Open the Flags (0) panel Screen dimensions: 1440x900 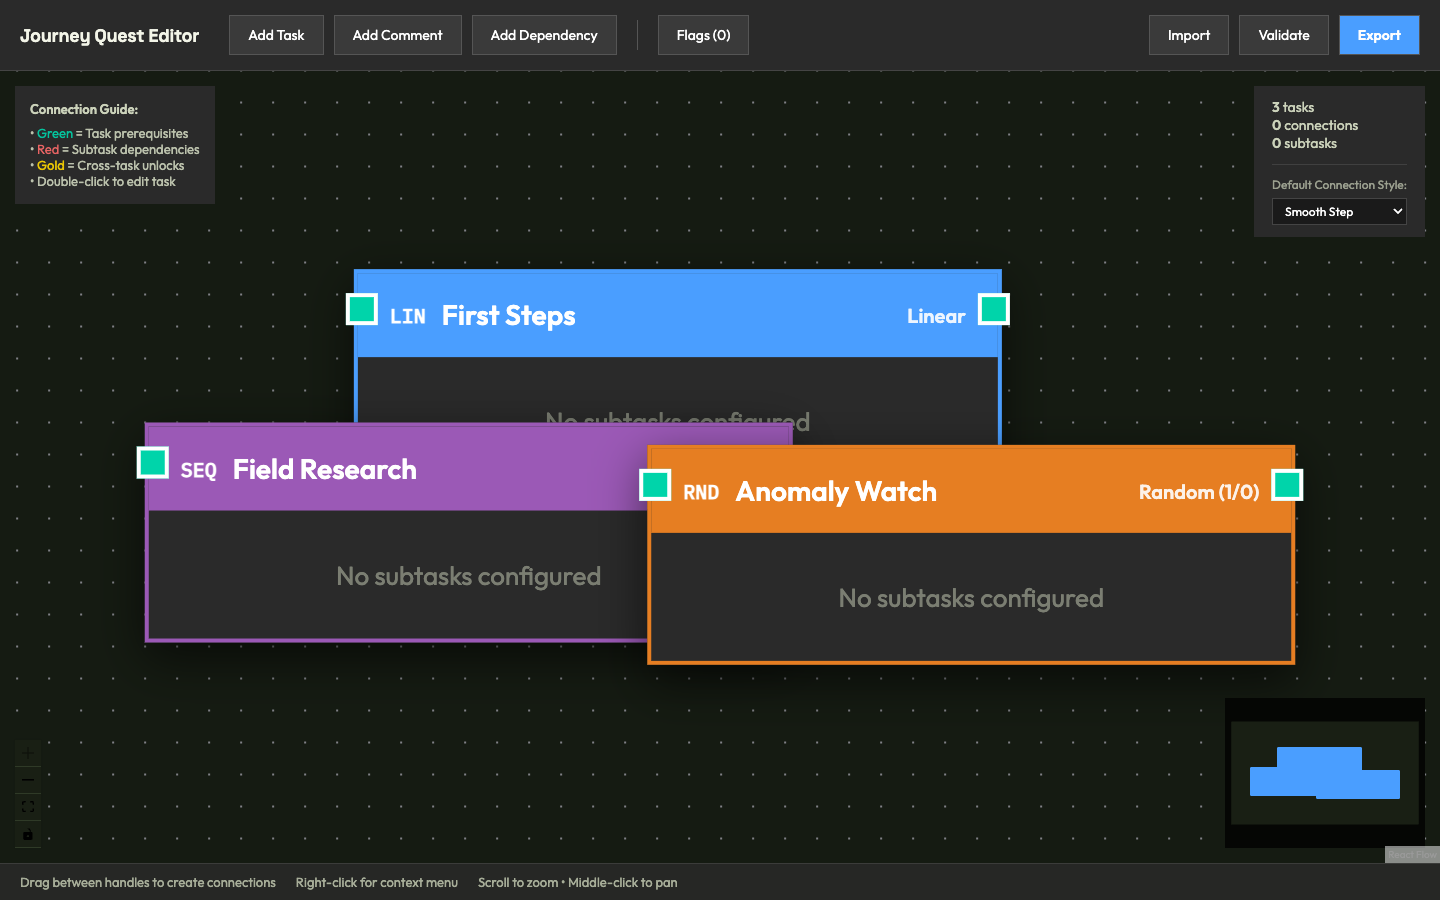703,35
